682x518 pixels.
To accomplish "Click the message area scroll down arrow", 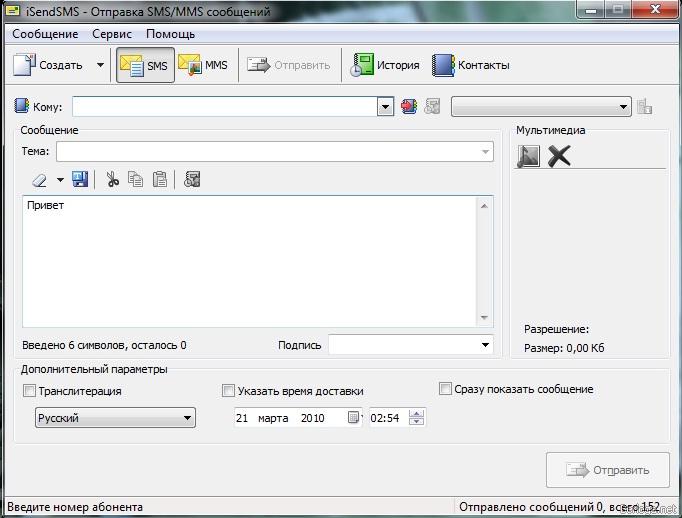I will pyautogui.click(x=485, y=318).
